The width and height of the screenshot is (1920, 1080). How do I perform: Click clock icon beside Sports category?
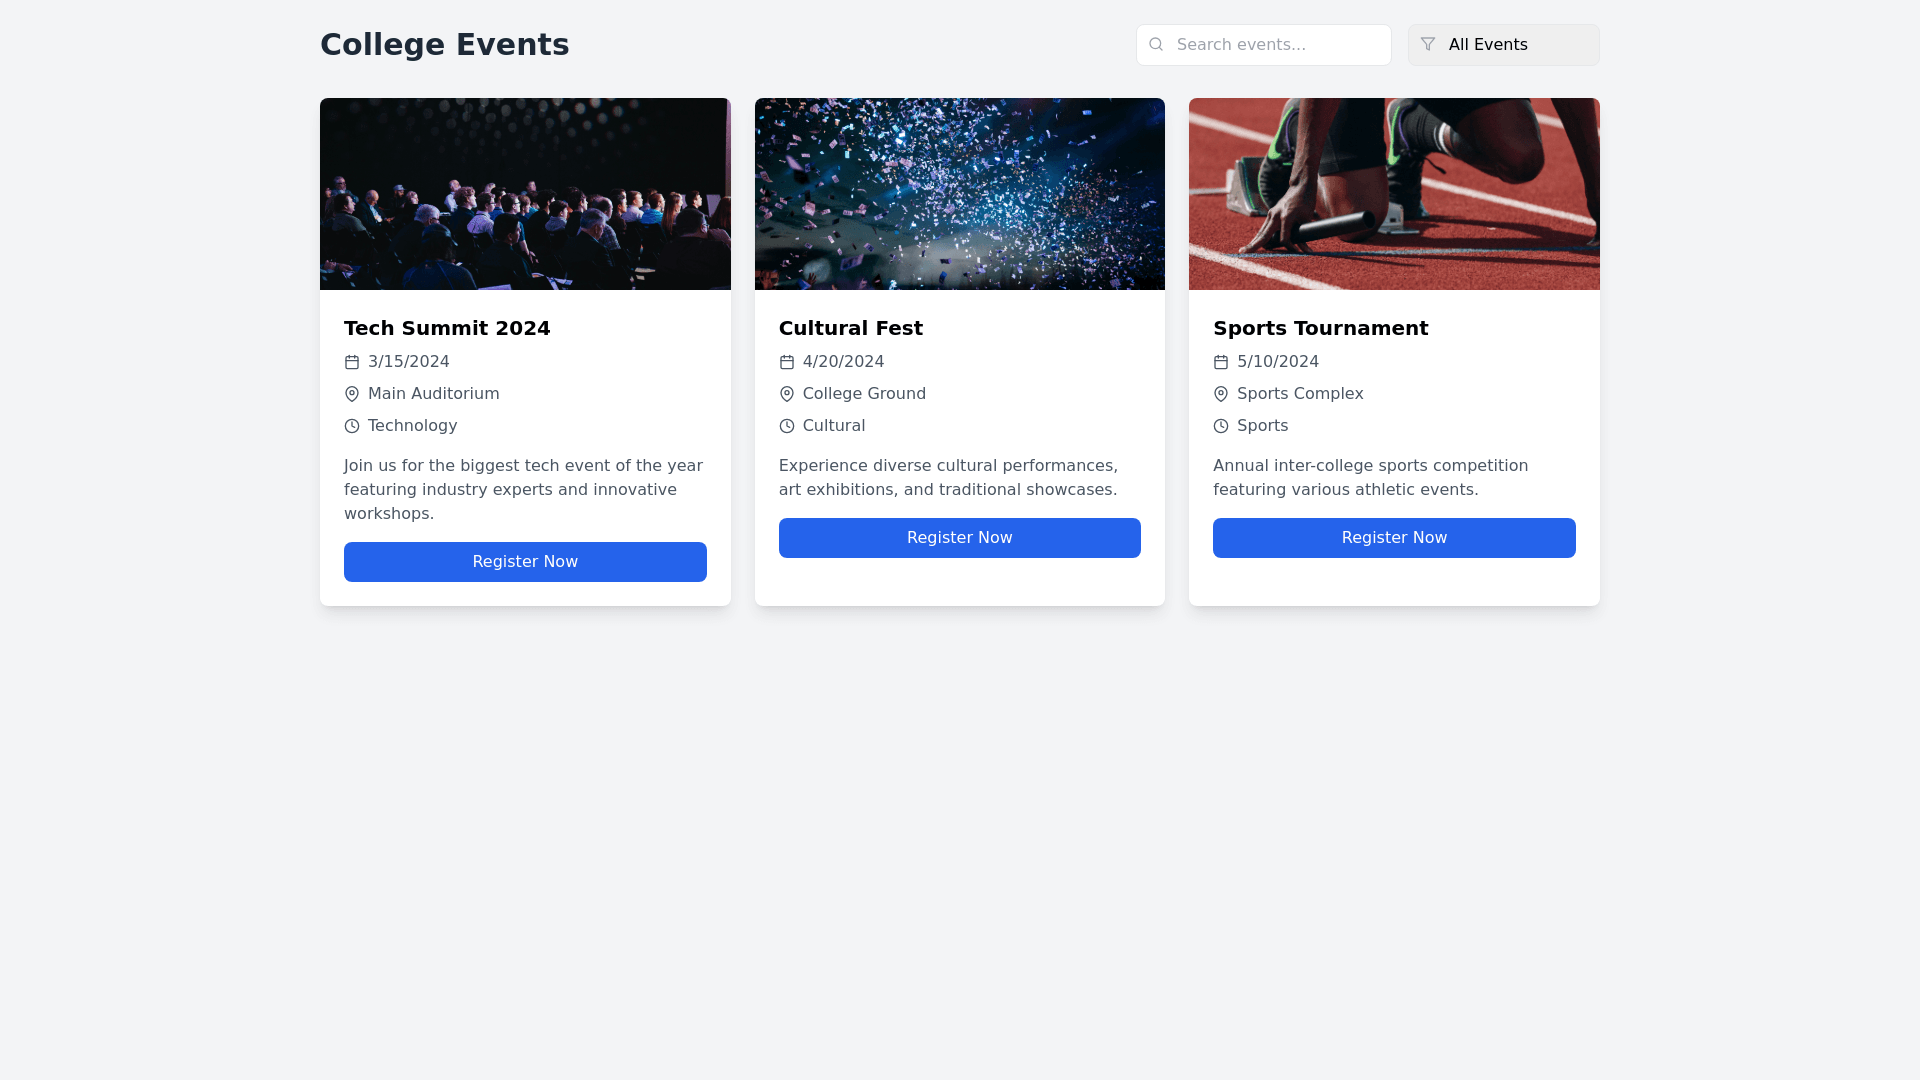click(1221, 426)
